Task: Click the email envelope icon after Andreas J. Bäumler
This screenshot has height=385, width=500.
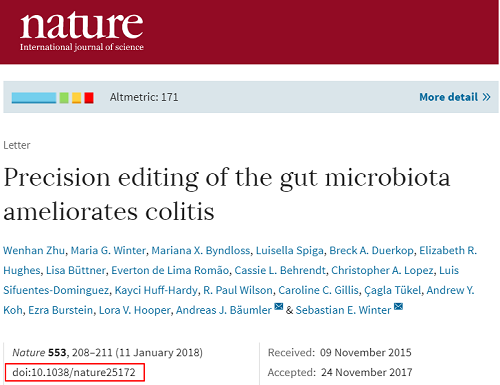Action: tap(279, 306)
